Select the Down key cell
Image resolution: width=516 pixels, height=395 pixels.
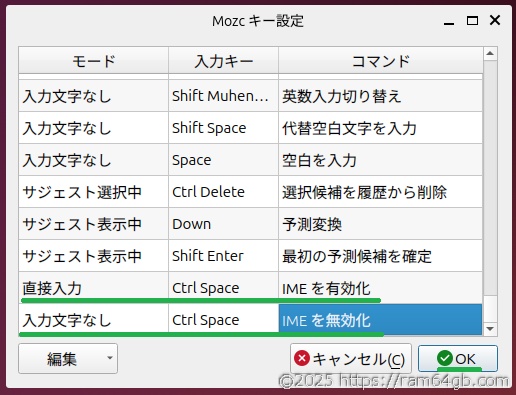(223, 224)
